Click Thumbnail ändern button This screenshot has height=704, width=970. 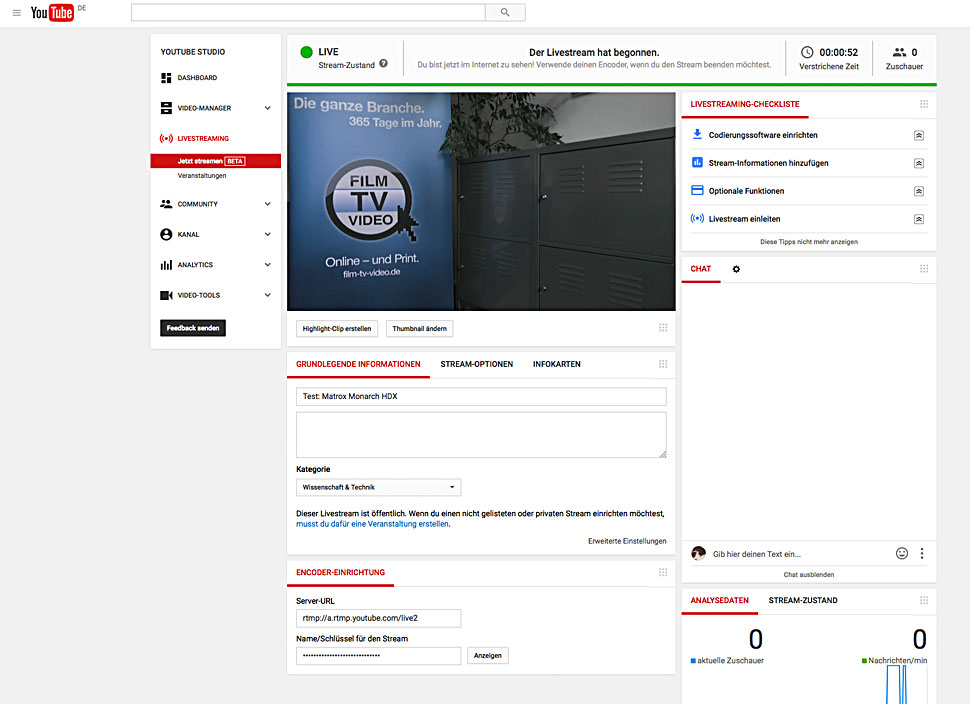coord(419,328)
